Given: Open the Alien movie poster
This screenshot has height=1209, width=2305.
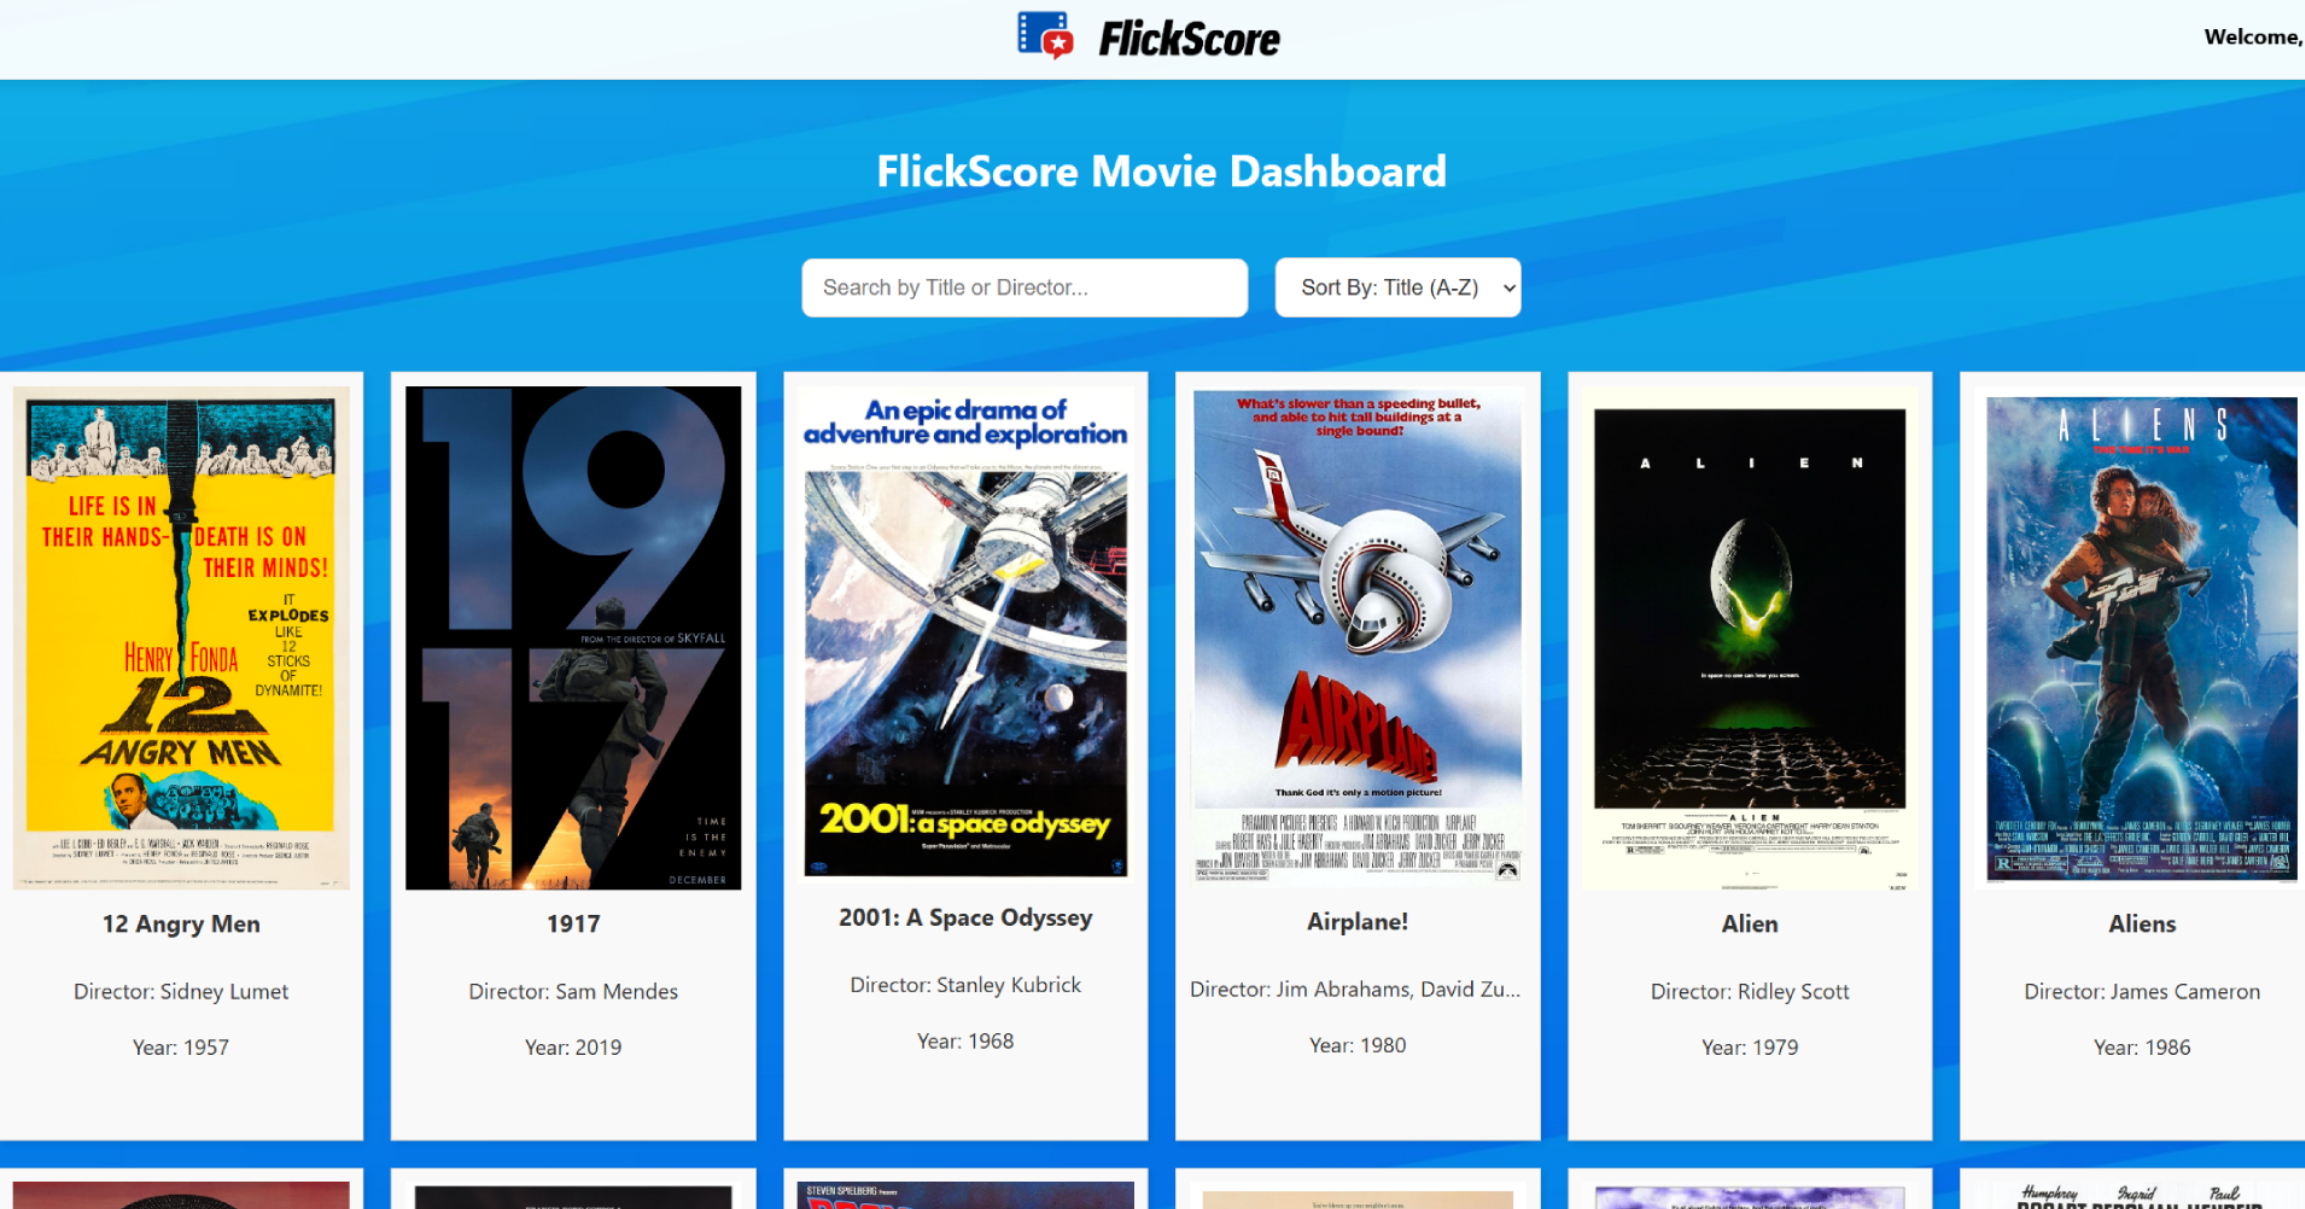Looking at the screenshot, I should click(1749, 638).
